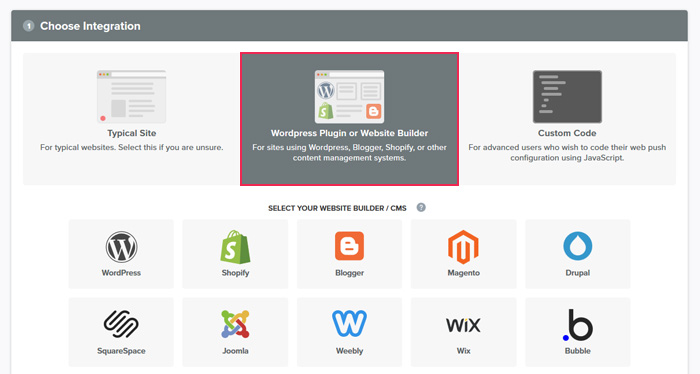Select the SquareSpace logo icon

tap(121, 324)
